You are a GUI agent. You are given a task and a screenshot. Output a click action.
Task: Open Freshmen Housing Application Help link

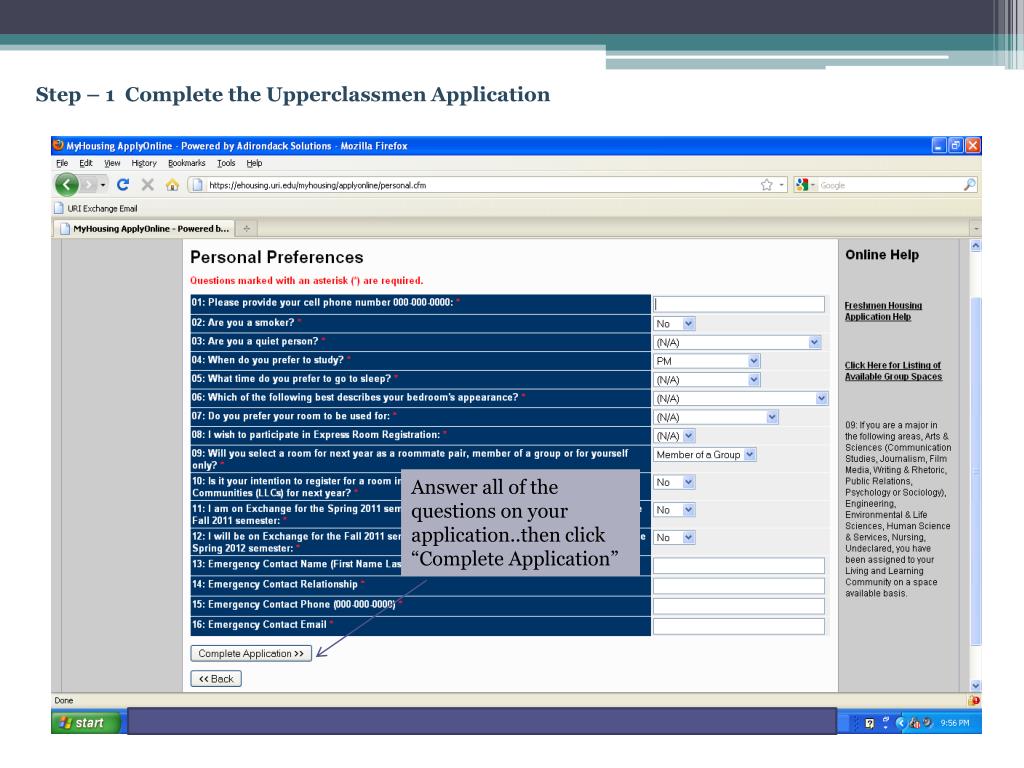click(883, 311)
